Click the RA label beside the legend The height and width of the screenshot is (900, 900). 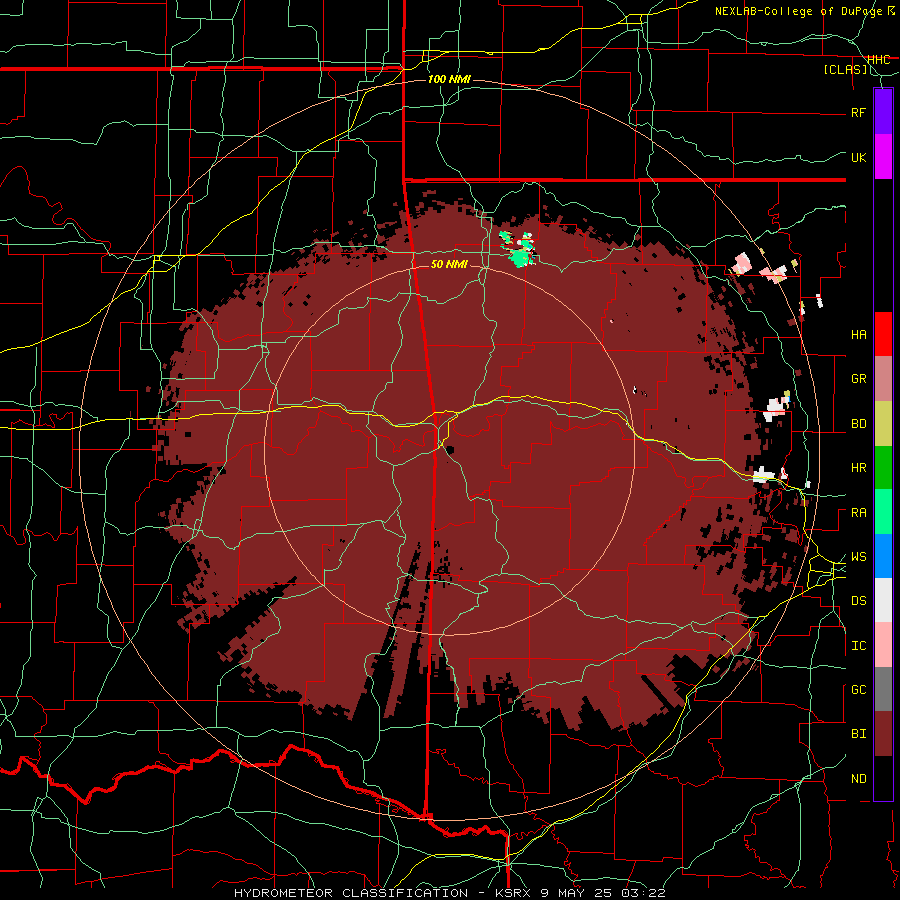859,513
